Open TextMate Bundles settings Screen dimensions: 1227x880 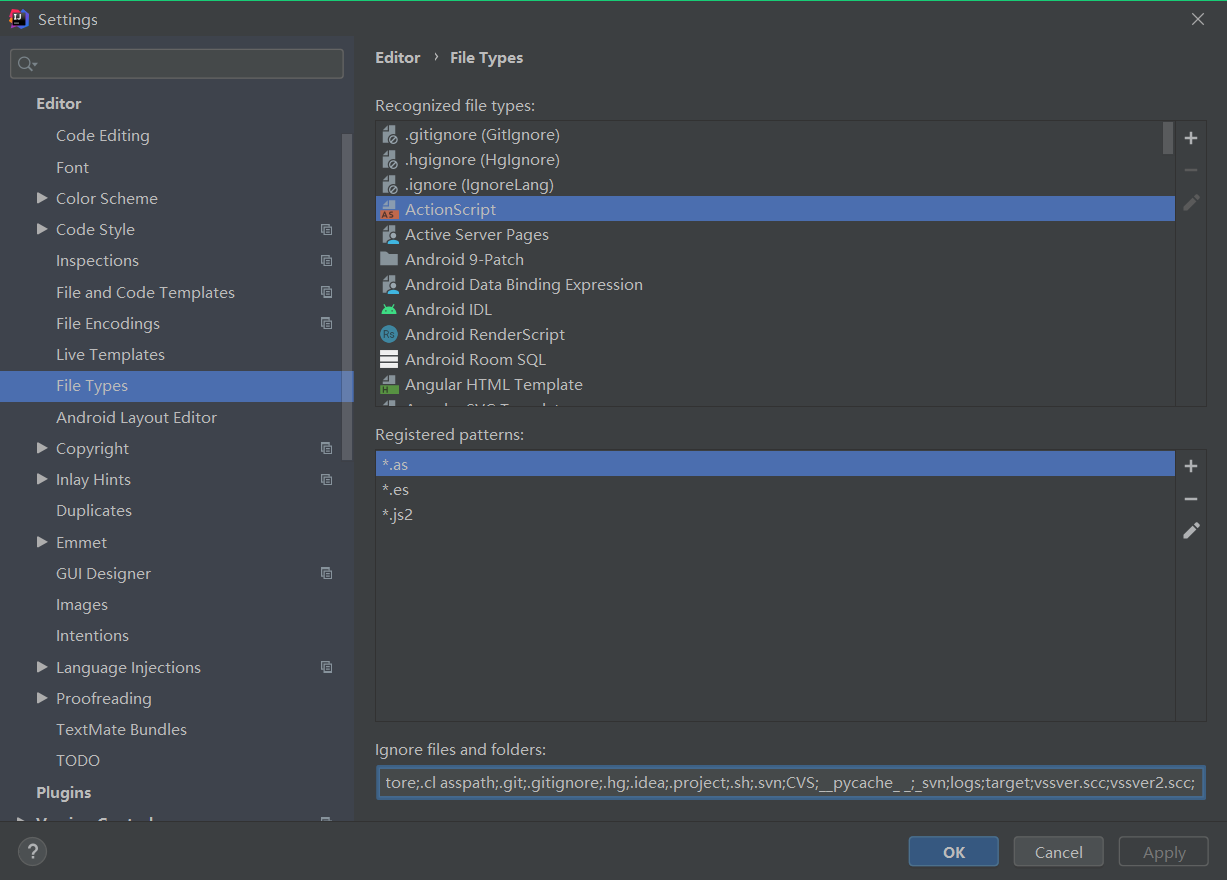click(121, 729)
